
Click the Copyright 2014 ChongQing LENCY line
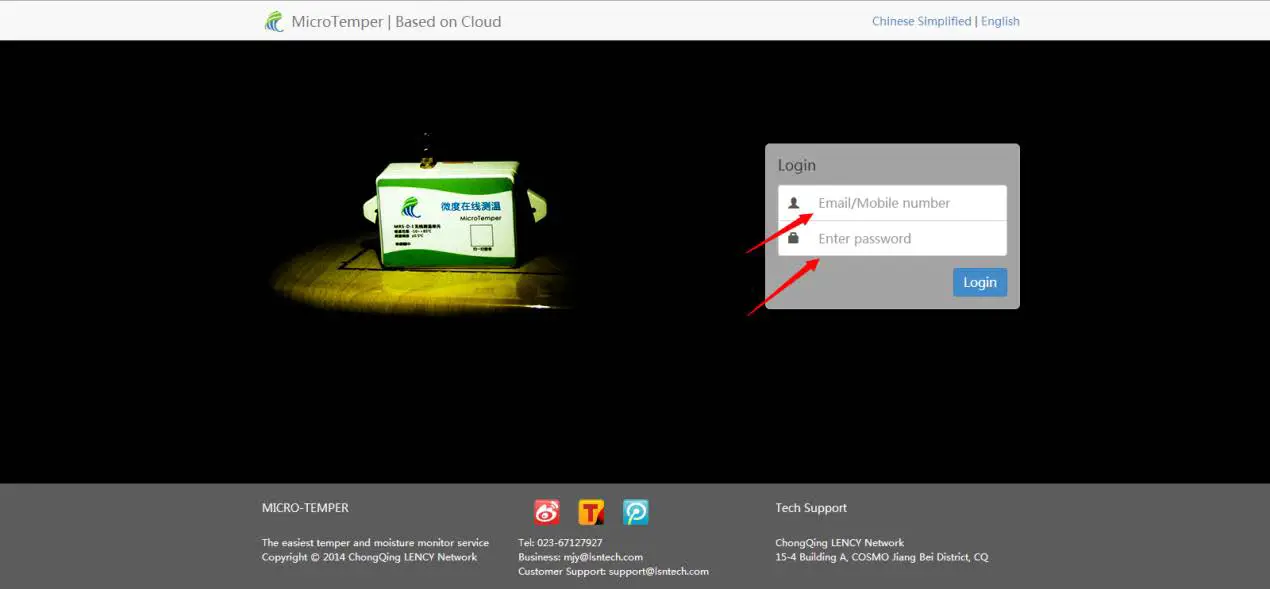pyautogui.click(x=370, y=557)
